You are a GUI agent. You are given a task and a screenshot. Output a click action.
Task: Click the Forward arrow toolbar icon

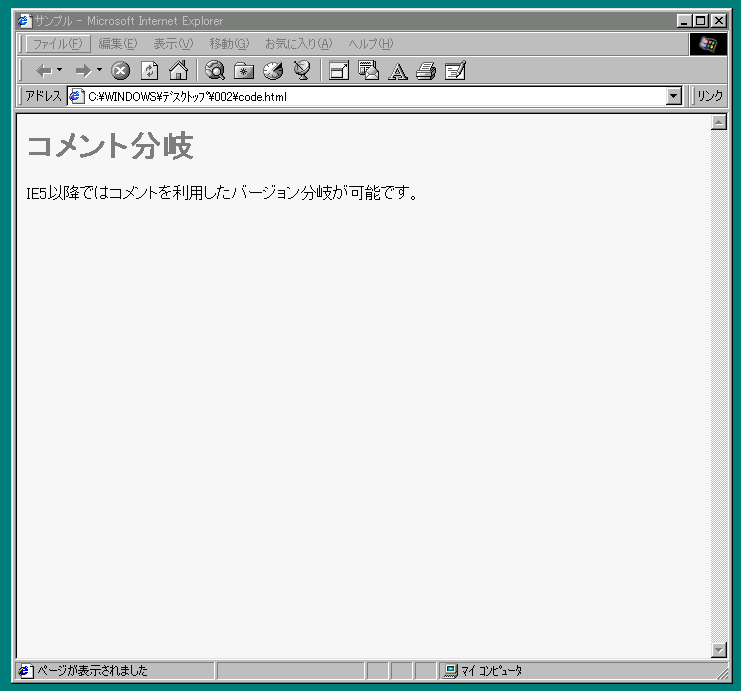pos(83,71)
